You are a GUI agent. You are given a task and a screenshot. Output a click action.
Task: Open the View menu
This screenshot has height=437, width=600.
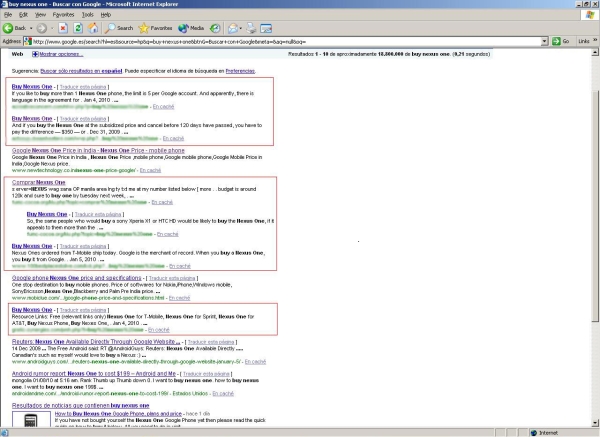[x=40, y=15]
